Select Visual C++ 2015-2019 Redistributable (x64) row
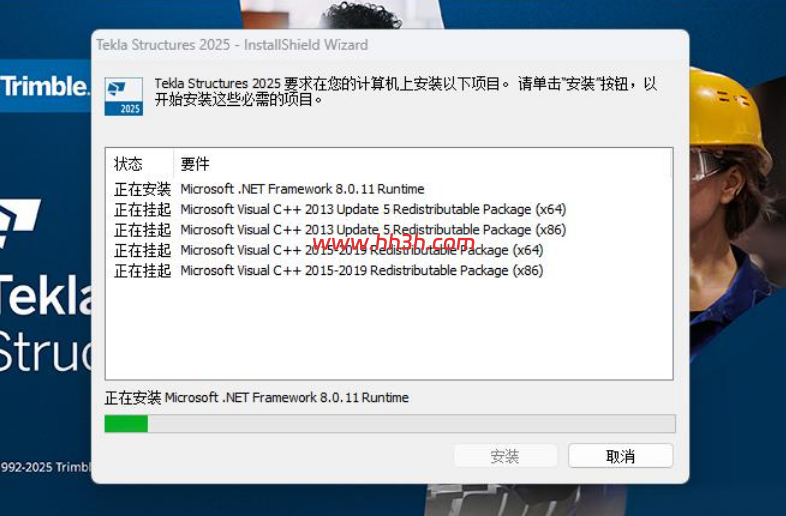 388,250
